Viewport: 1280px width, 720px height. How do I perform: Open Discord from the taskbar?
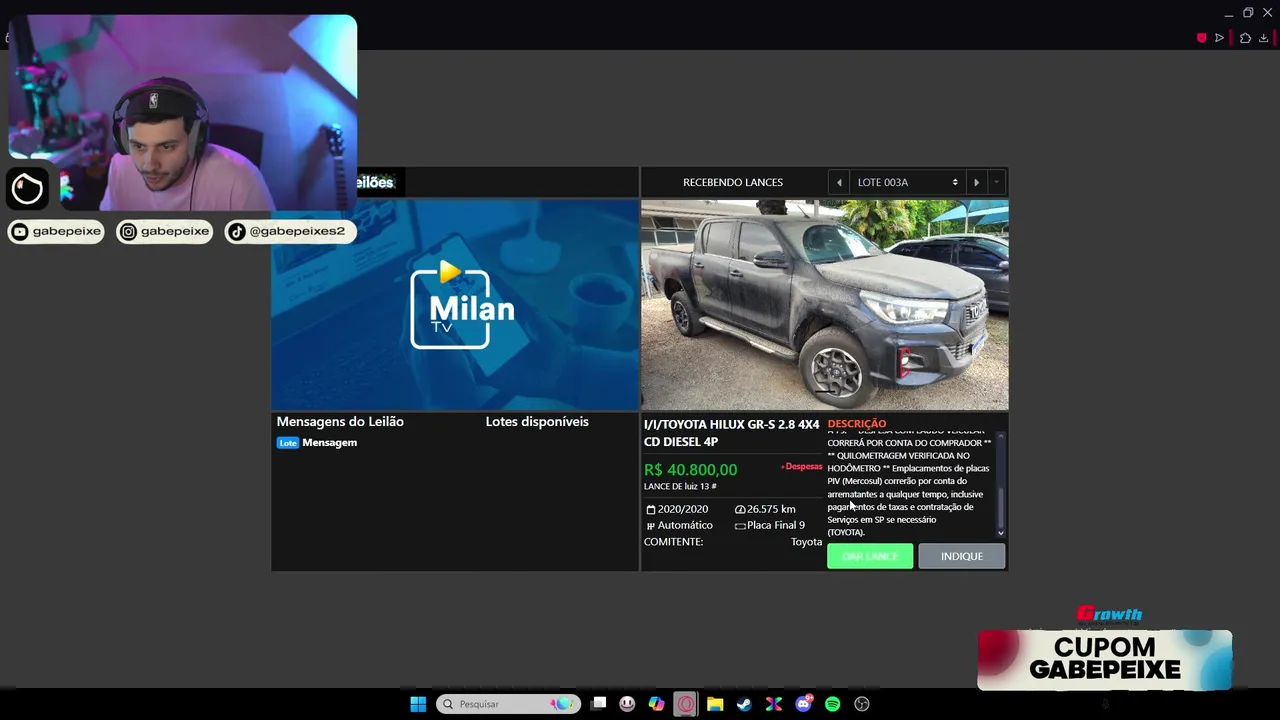click(x=803, y=704)
